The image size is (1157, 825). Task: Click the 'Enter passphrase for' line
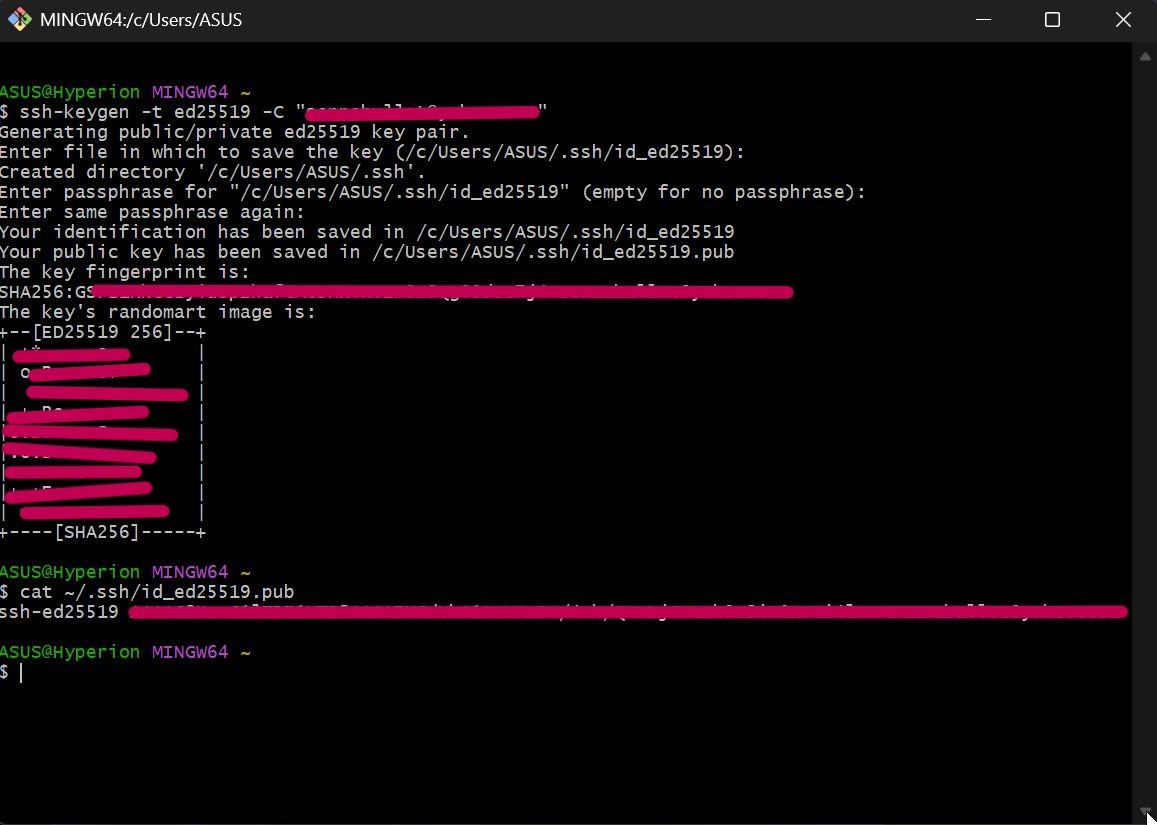(x=432, y=192)
